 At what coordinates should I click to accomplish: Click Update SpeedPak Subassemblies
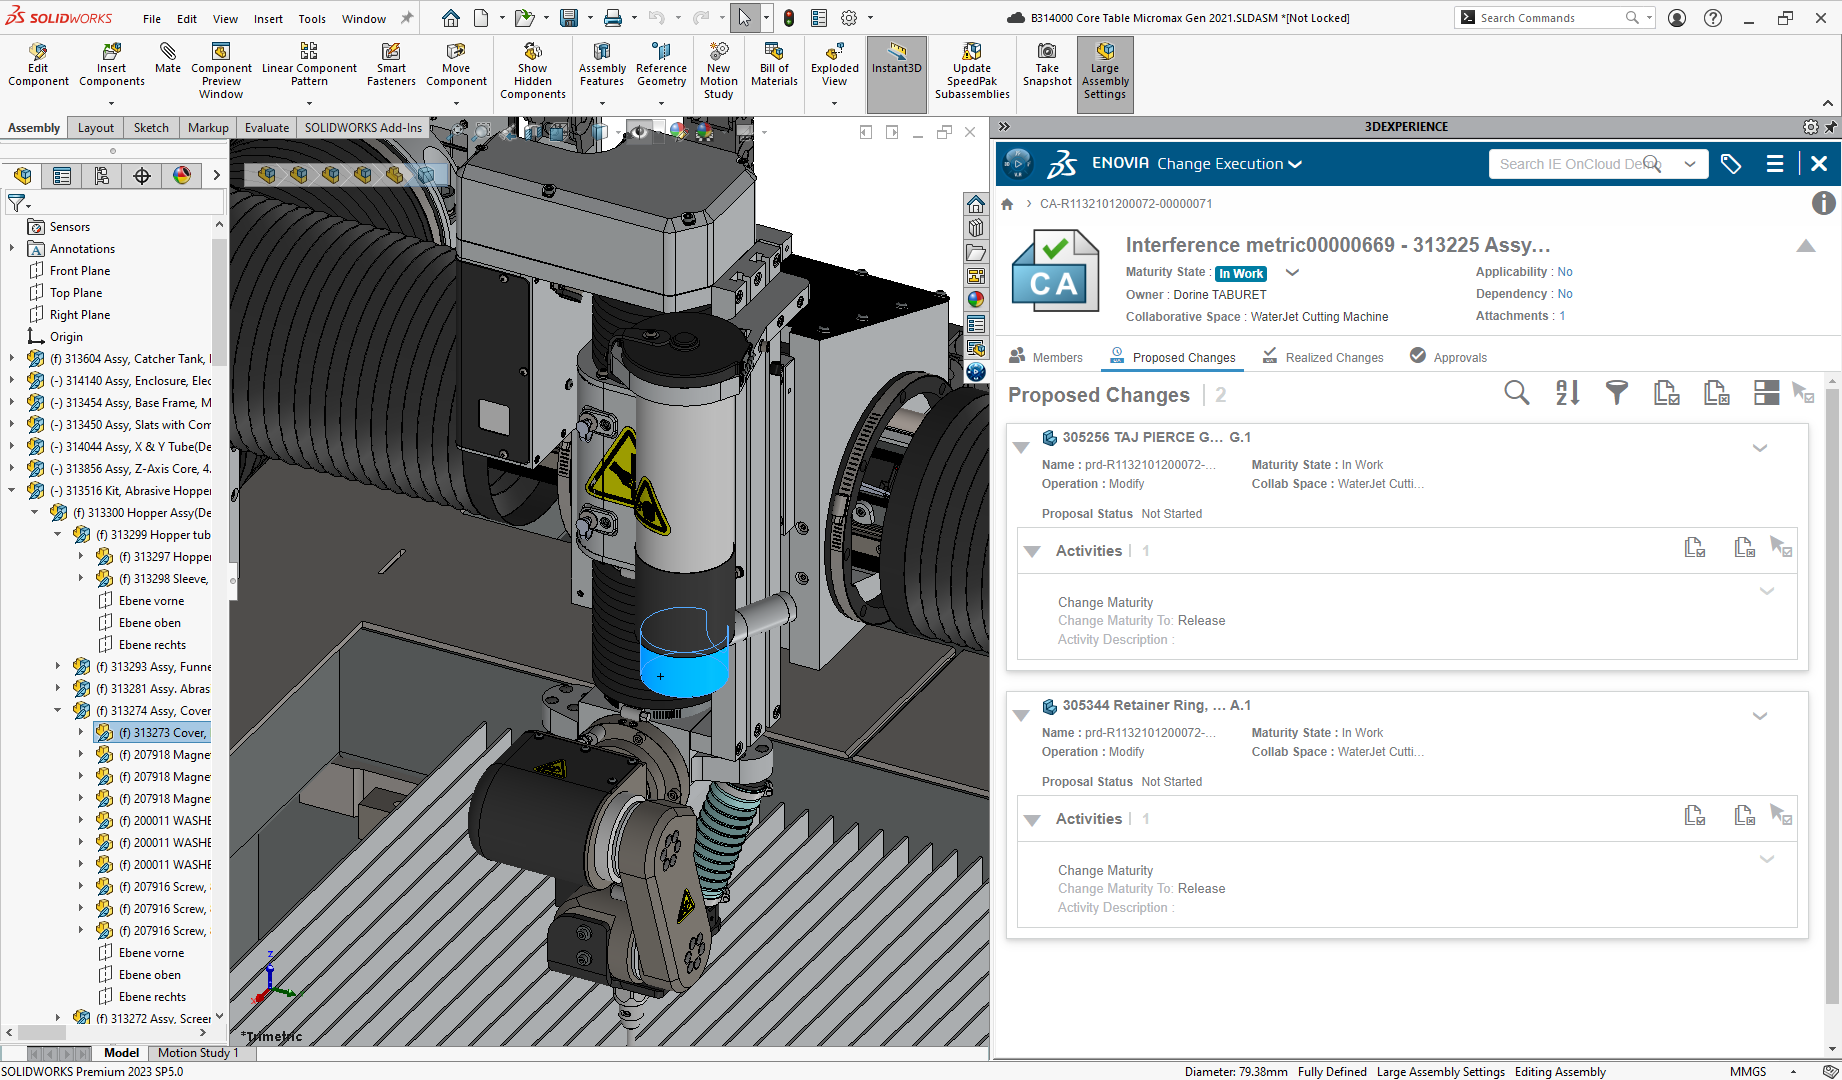[x=972, y=71]
